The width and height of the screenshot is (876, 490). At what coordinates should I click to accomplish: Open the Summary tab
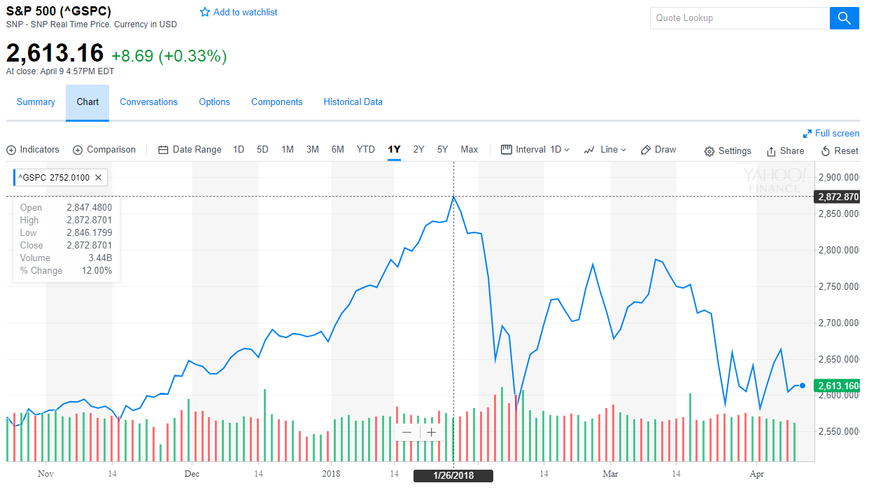tap(36, 102)
